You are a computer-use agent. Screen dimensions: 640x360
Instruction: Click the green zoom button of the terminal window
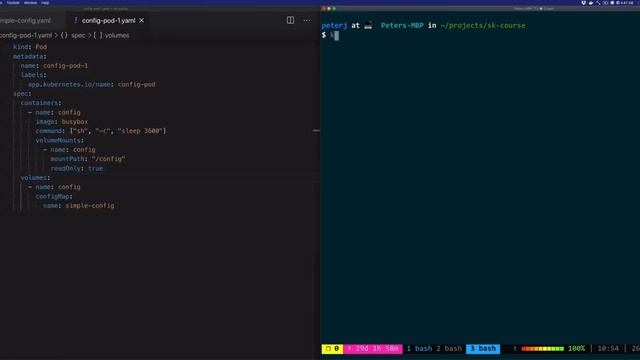(334, 9)
